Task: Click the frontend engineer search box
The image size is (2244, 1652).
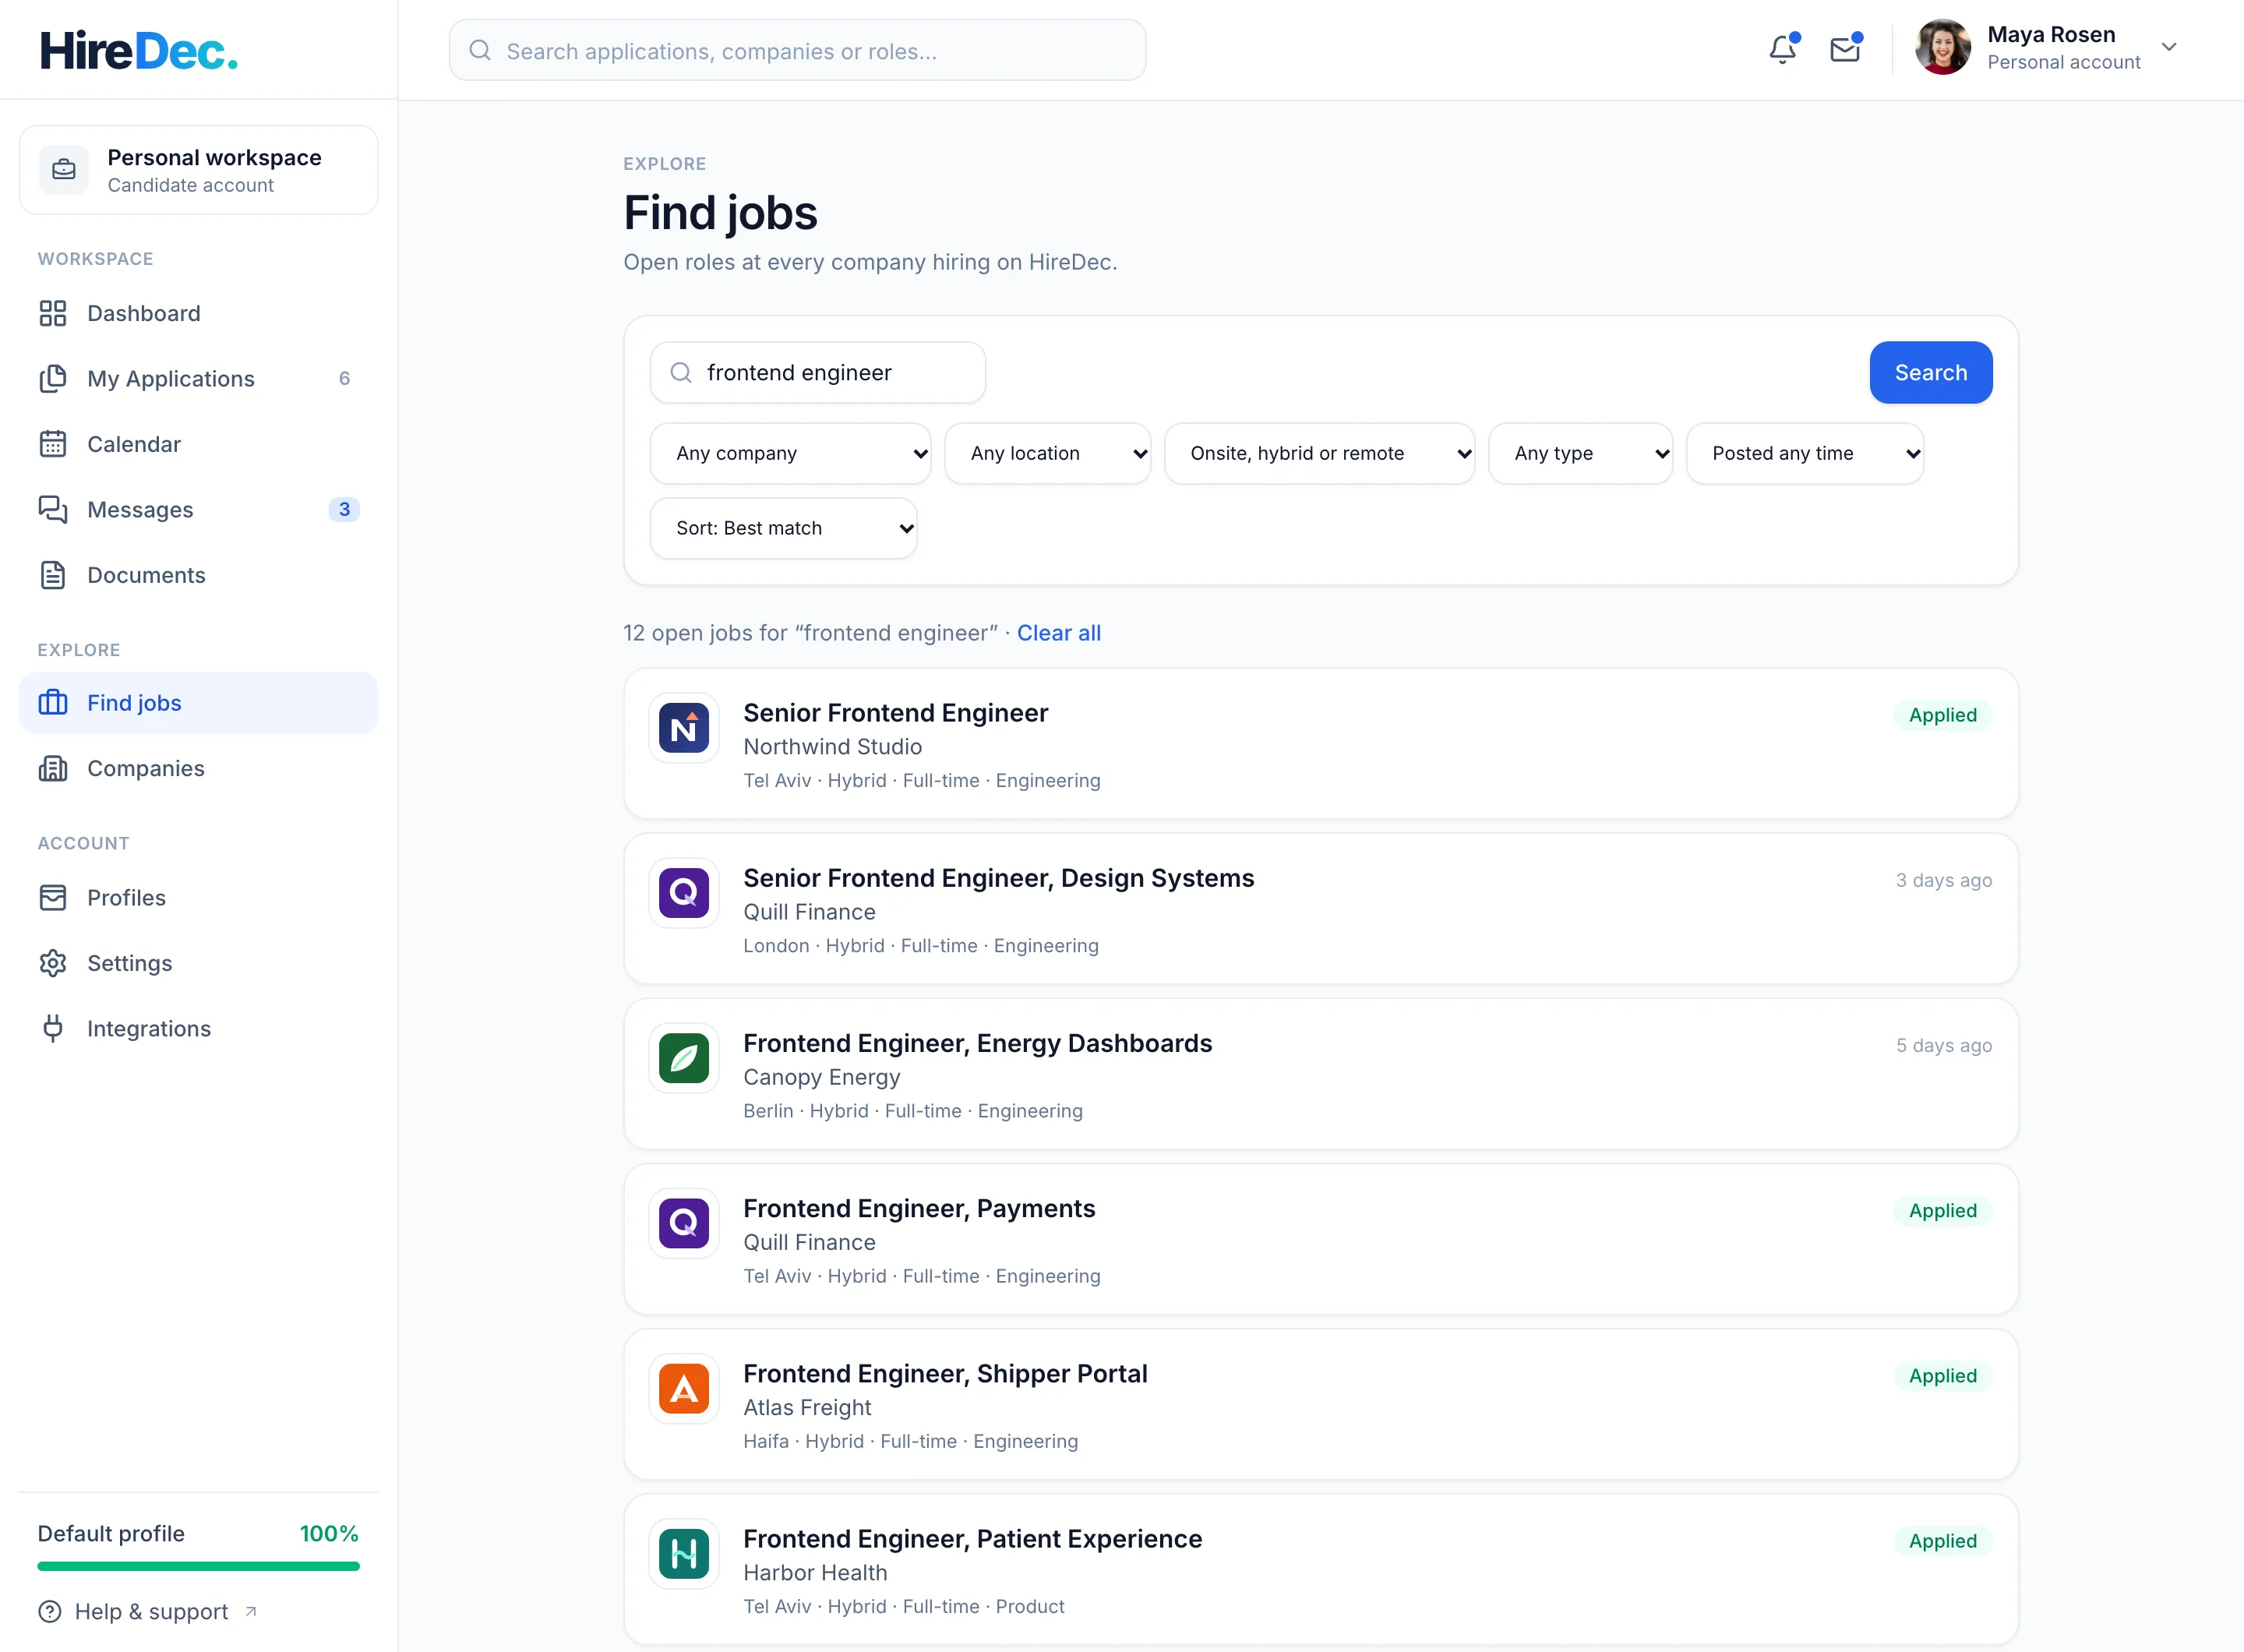Action: click(818, 372)
